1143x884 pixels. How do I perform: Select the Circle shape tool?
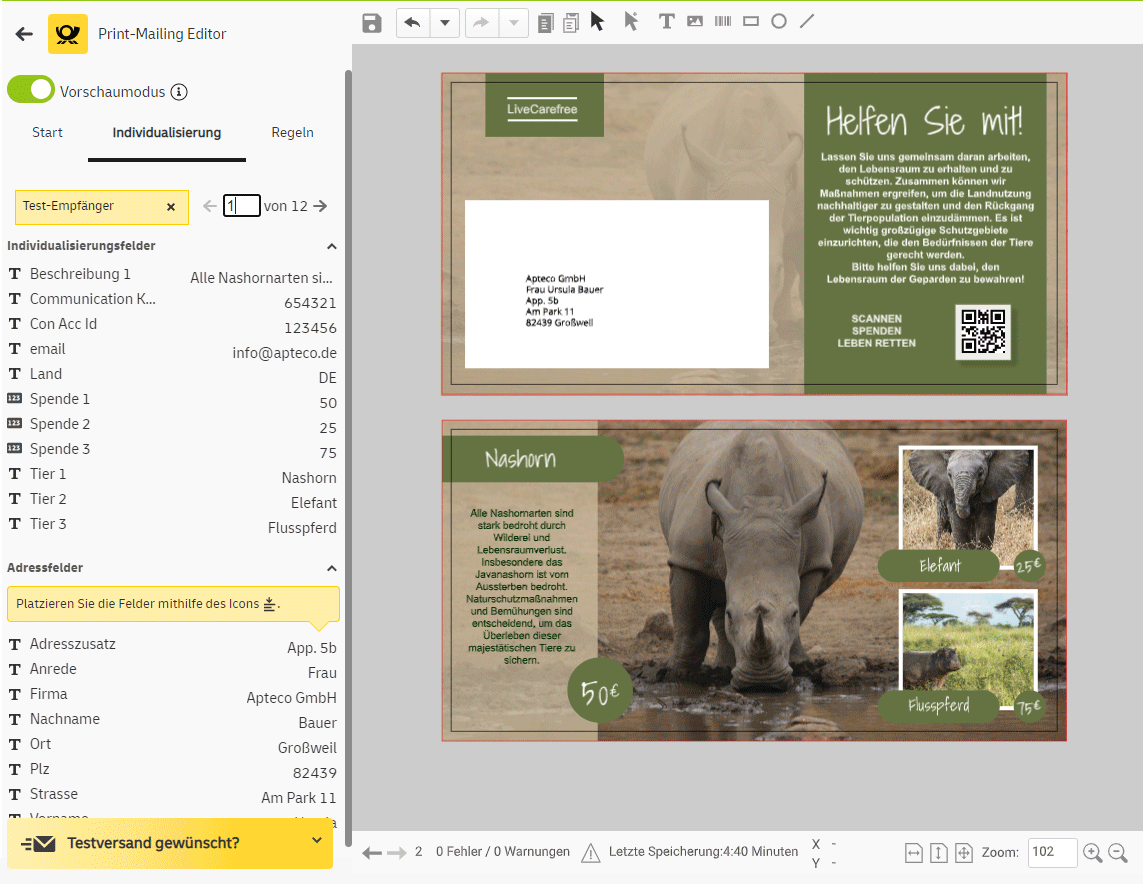coord(779,21)
